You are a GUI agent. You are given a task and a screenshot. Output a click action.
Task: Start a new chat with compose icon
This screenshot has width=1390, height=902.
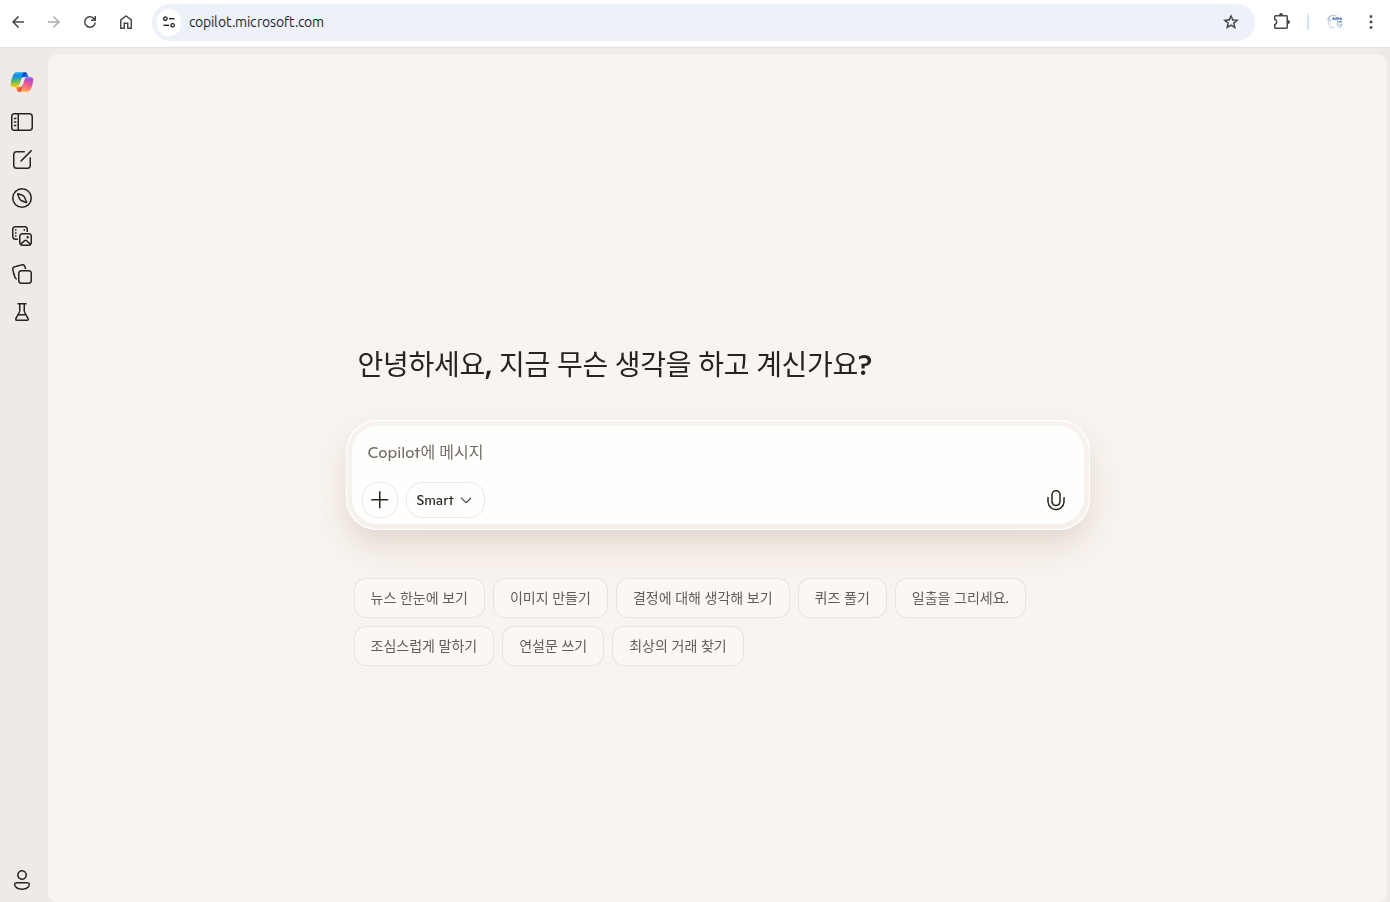pos(22,160)
